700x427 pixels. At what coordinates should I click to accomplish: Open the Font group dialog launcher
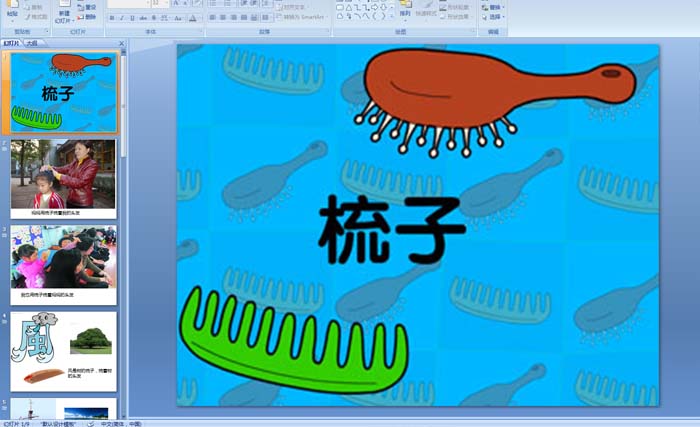[x=201, y=31]
